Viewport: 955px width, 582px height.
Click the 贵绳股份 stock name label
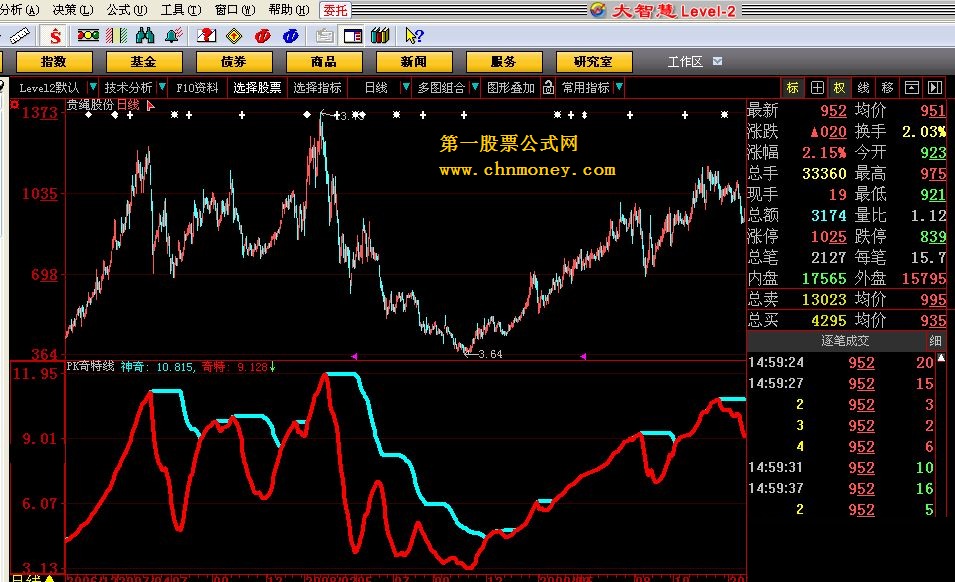(90, 105)
